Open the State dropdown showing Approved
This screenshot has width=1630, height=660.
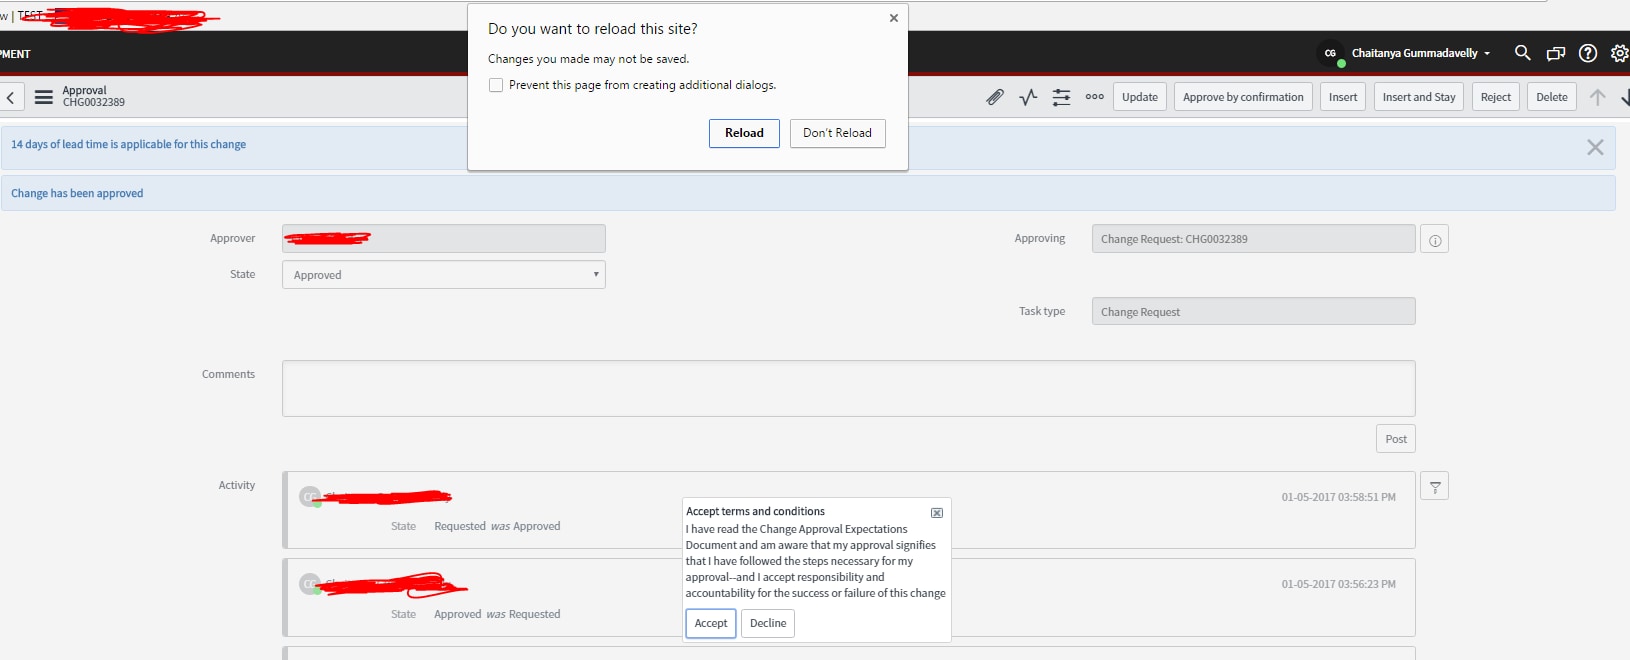(443, 275)
